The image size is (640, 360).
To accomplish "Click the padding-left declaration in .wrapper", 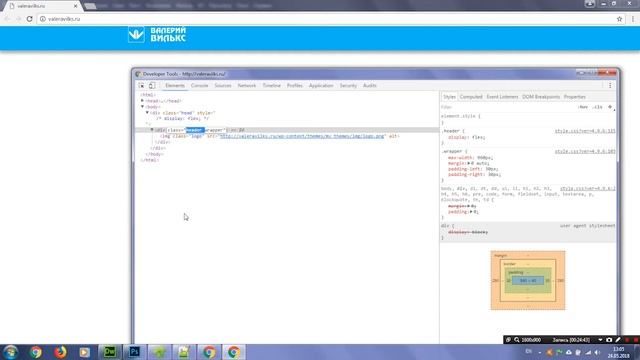I will click(473, 169).
